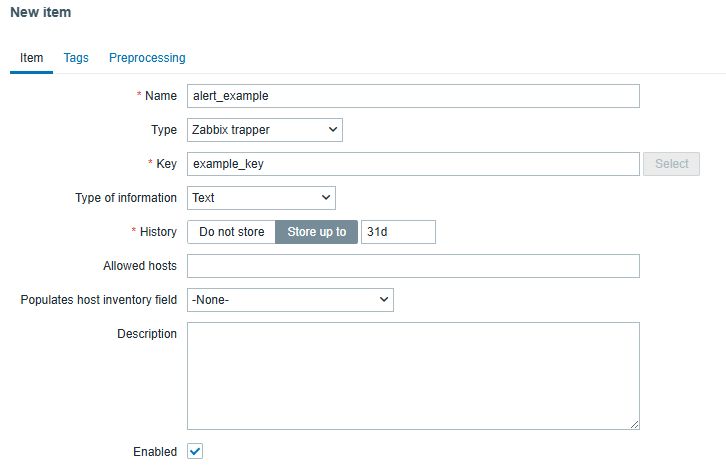Choose Do not store for History
The width and height of the screenshot is (726, 470).
[232, 232]
